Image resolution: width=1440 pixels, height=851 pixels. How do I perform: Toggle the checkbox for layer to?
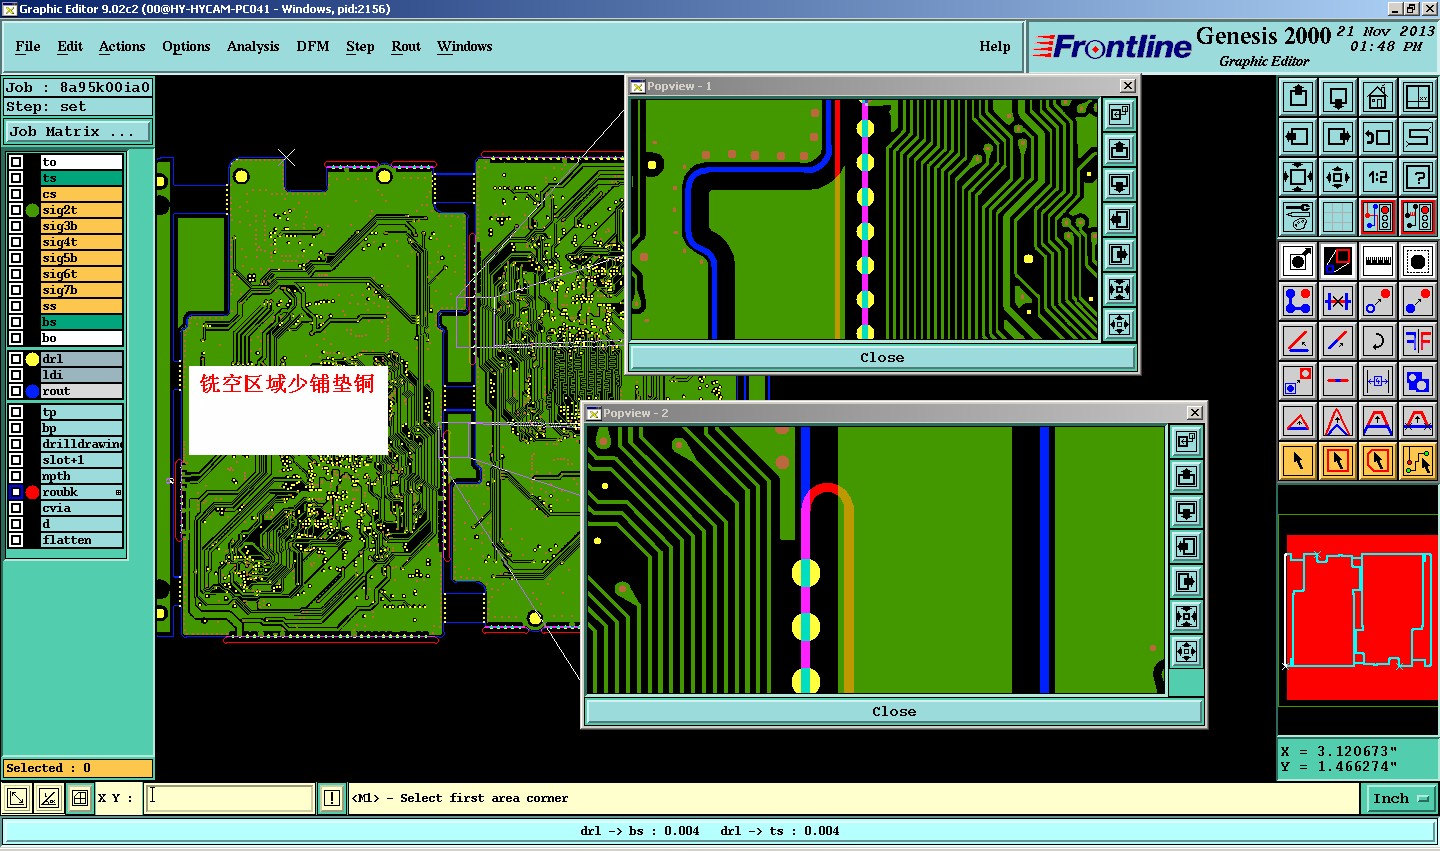point(16,162)
